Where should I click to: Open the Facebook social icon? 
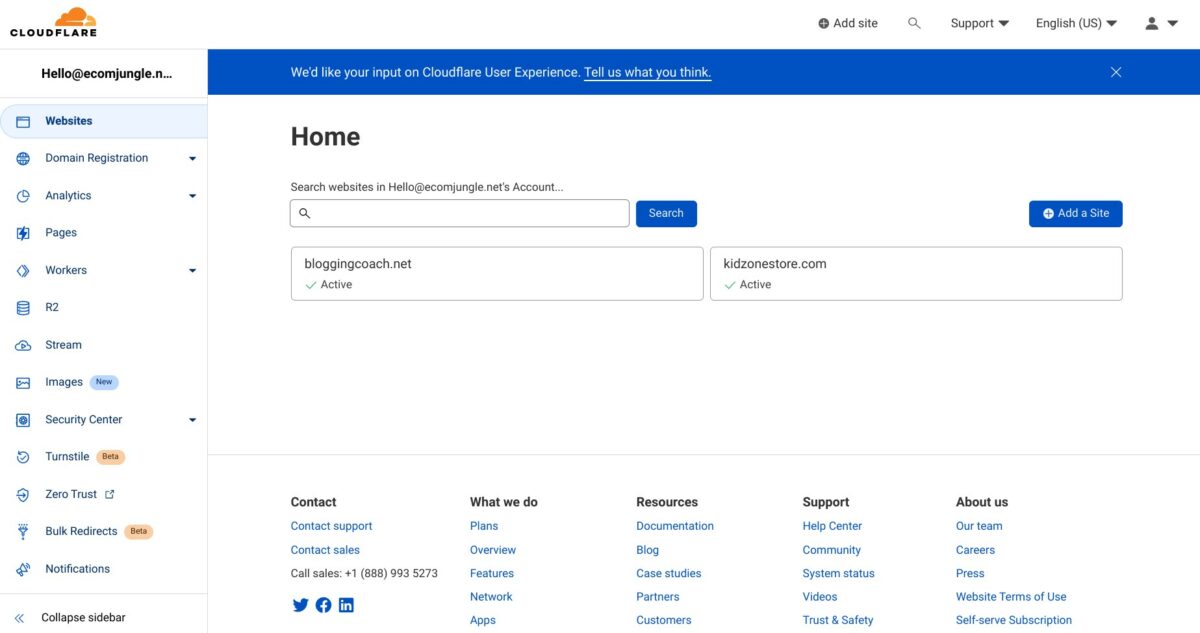tap(323, 605)
